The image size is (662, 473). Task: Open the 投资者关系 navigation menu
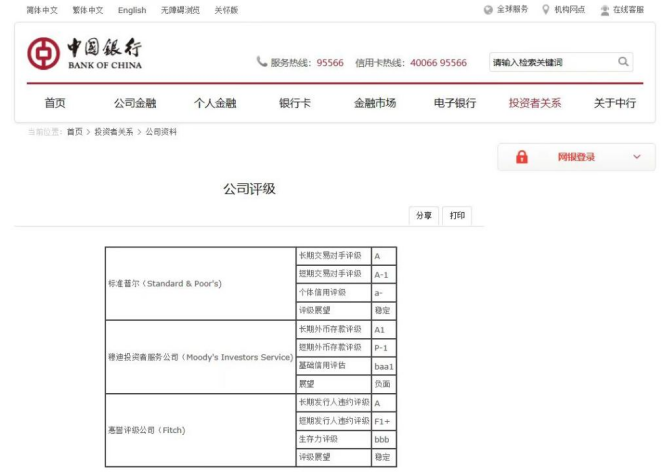coord(534,103)
